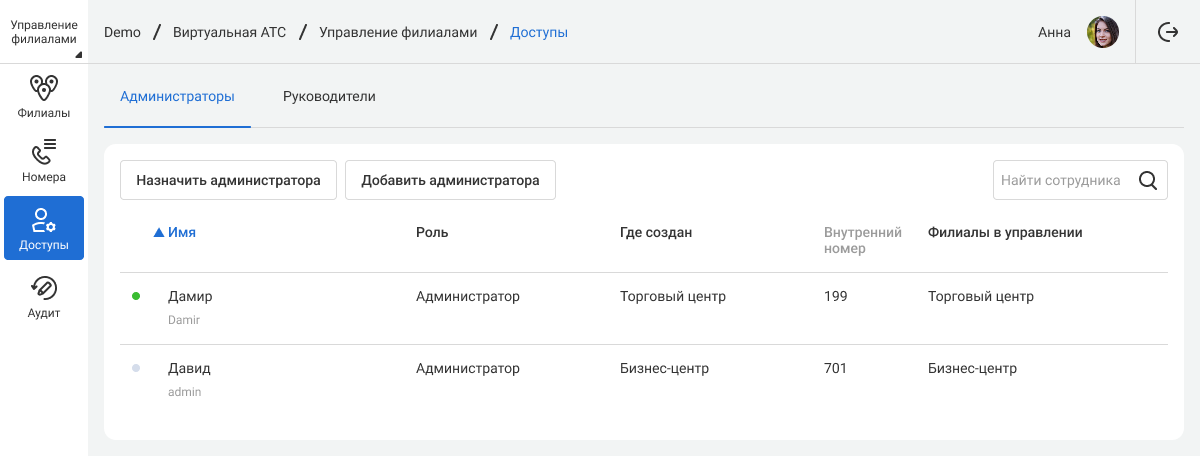Image resolution: width=1200 pixels, height=456 pixels.
Task: Go to Demo in breadcrumb
Action: coord(122,32)
